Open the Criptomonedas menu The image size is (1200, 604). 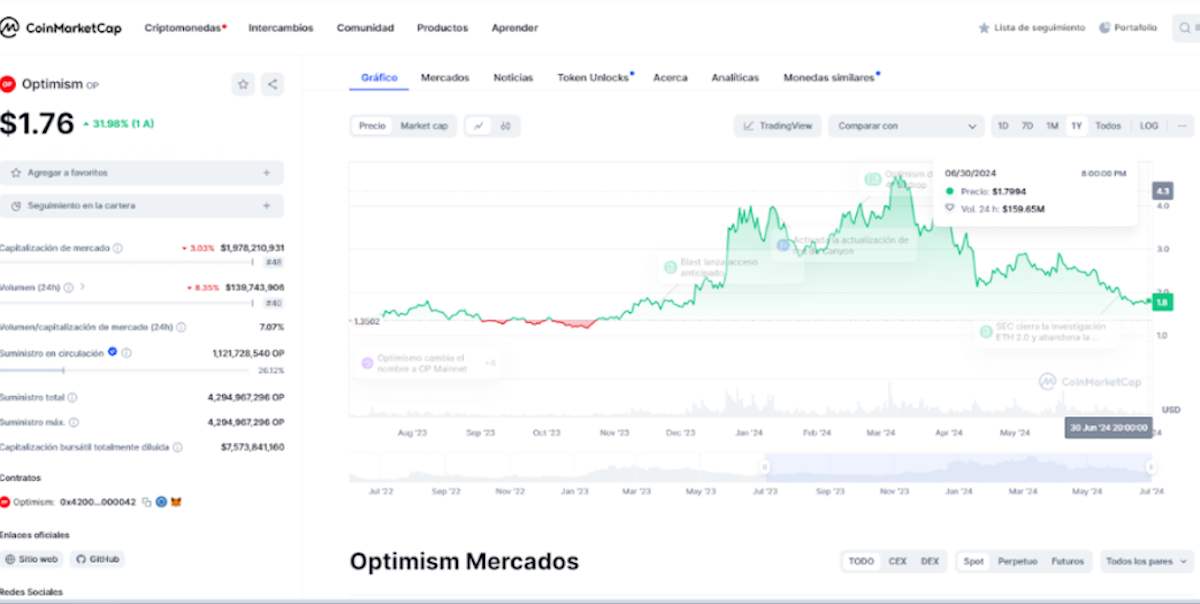(x=182, y=28)
